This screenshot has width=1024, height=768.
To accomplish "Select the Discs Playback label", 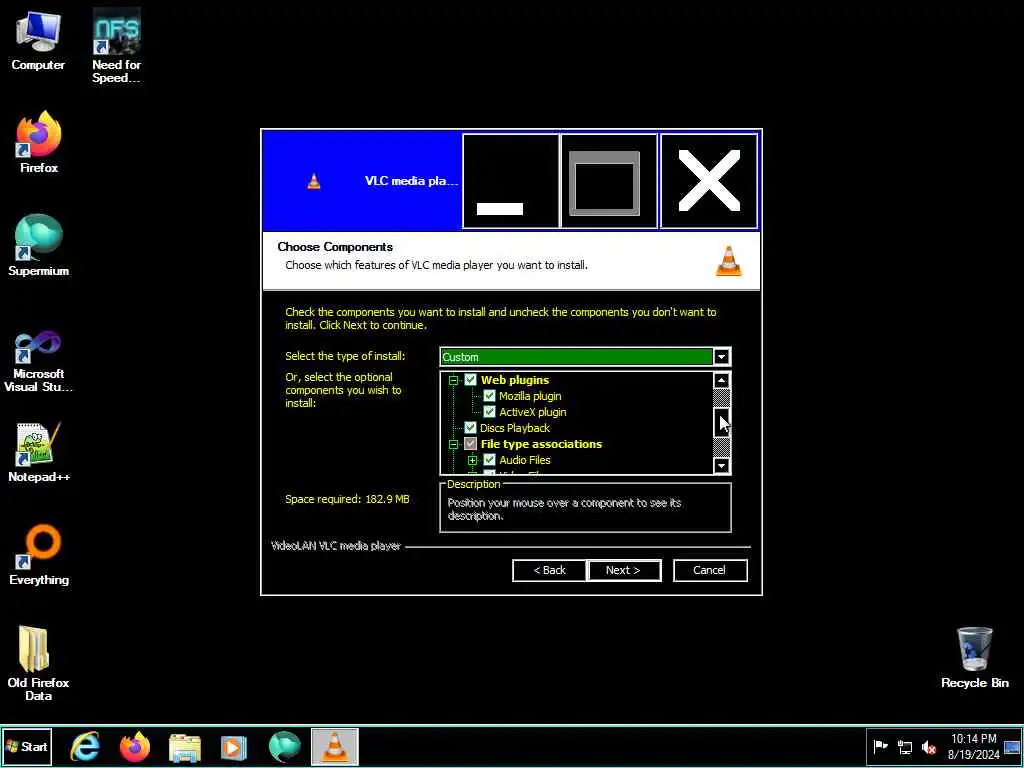I will pyautogui.click(x=515, y=428).
